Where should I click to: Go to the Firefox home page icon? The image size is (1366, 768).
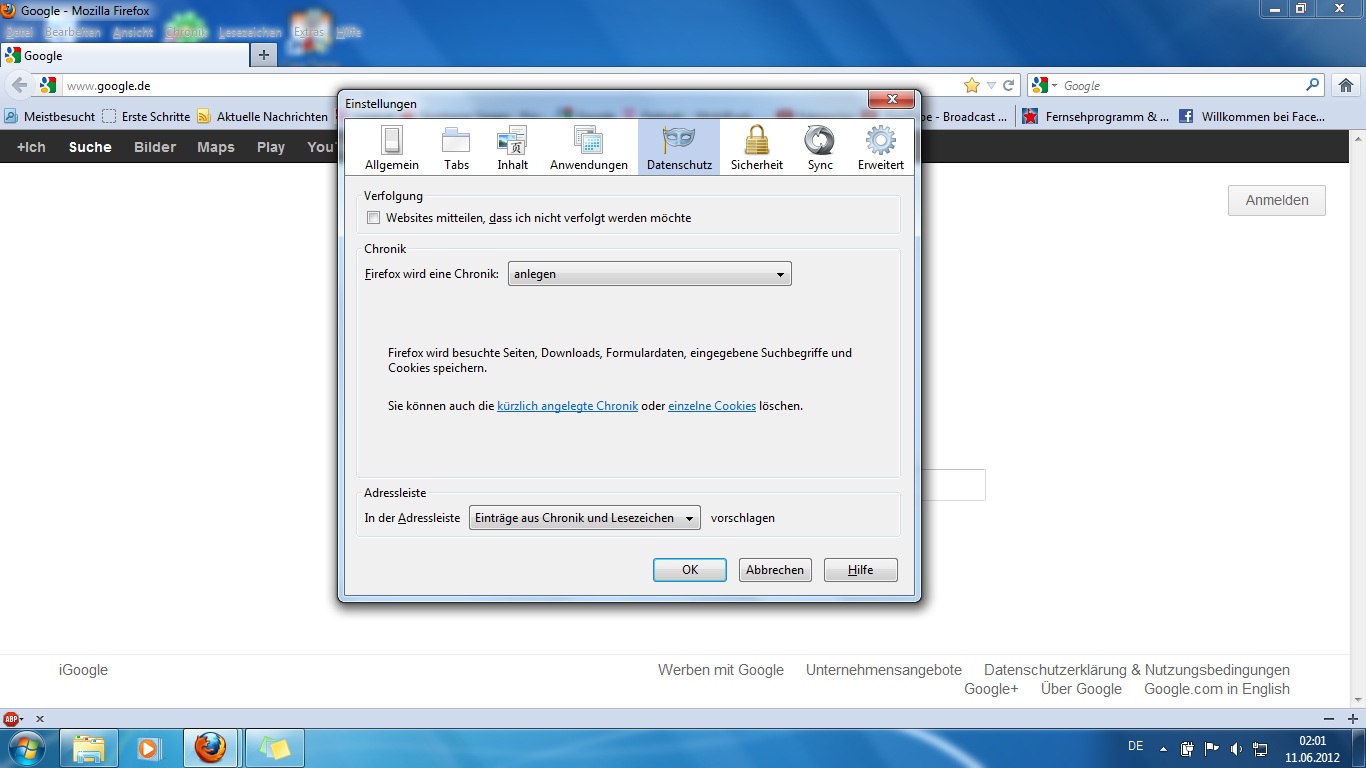(x=1347, y=86)
